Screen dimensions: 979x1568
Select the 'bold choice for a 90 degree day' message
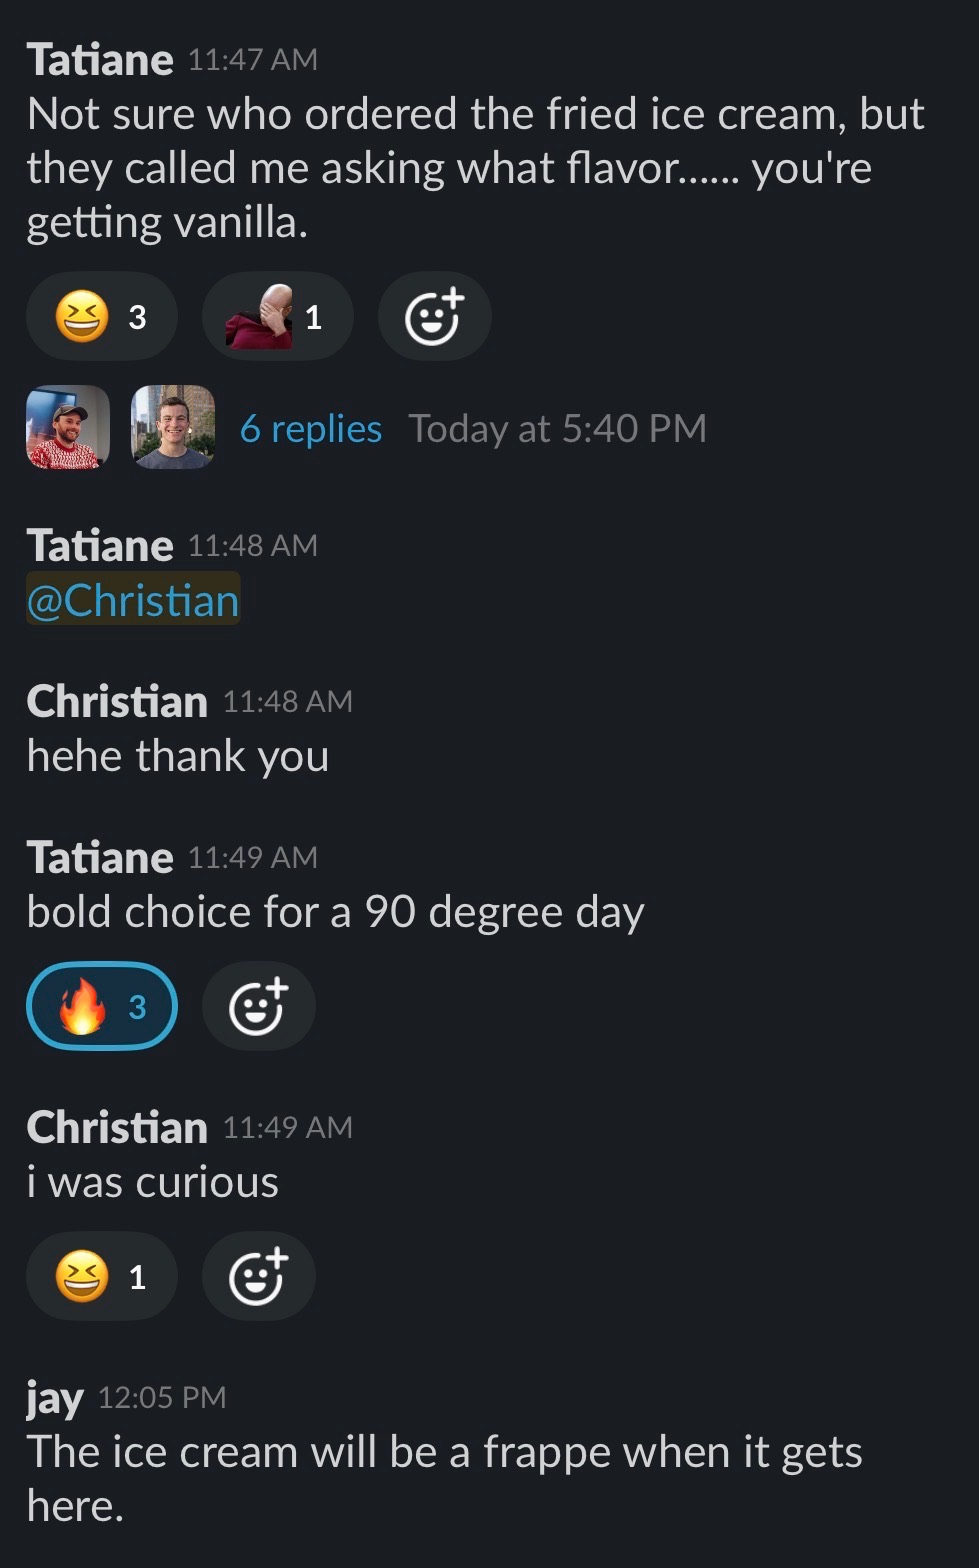pos(336,912)
